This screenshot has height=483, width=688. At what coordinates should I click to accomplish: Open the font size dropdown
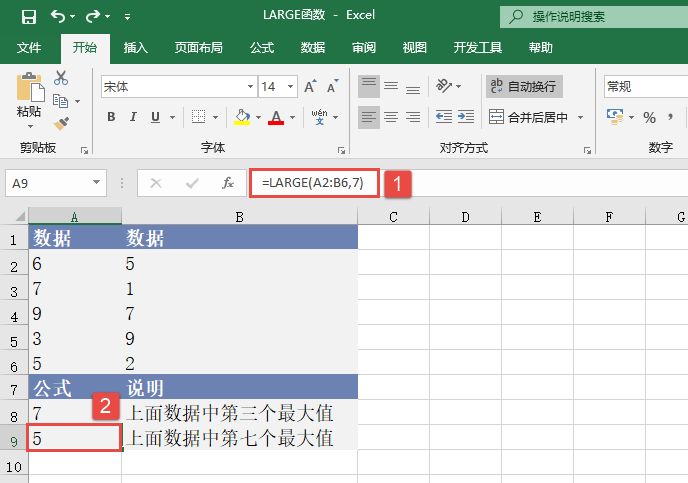pos(292,87)
